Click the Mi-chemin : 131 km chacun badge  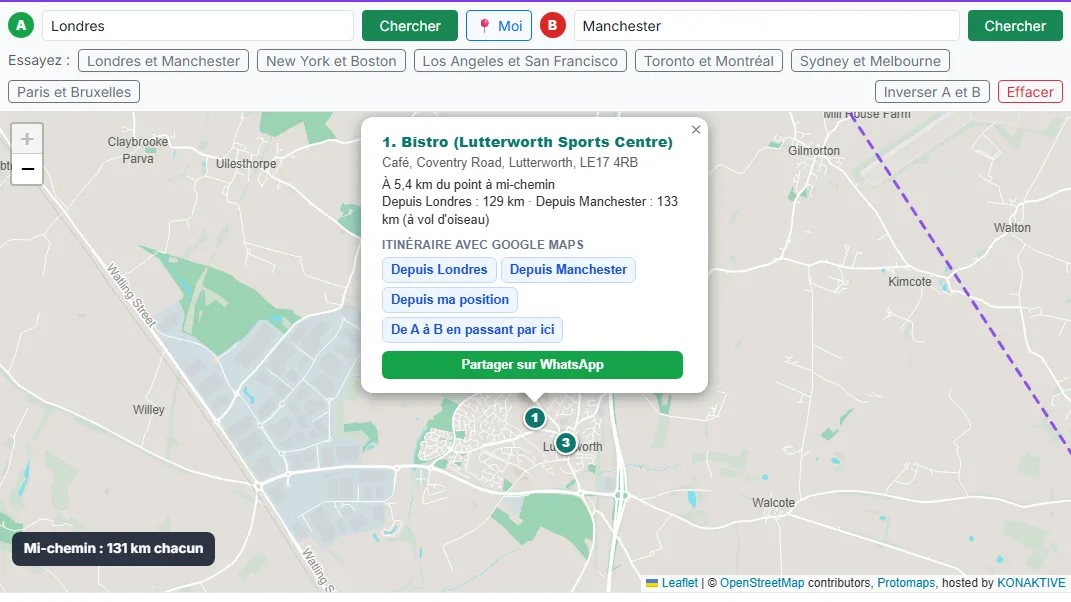pos(113,549)
